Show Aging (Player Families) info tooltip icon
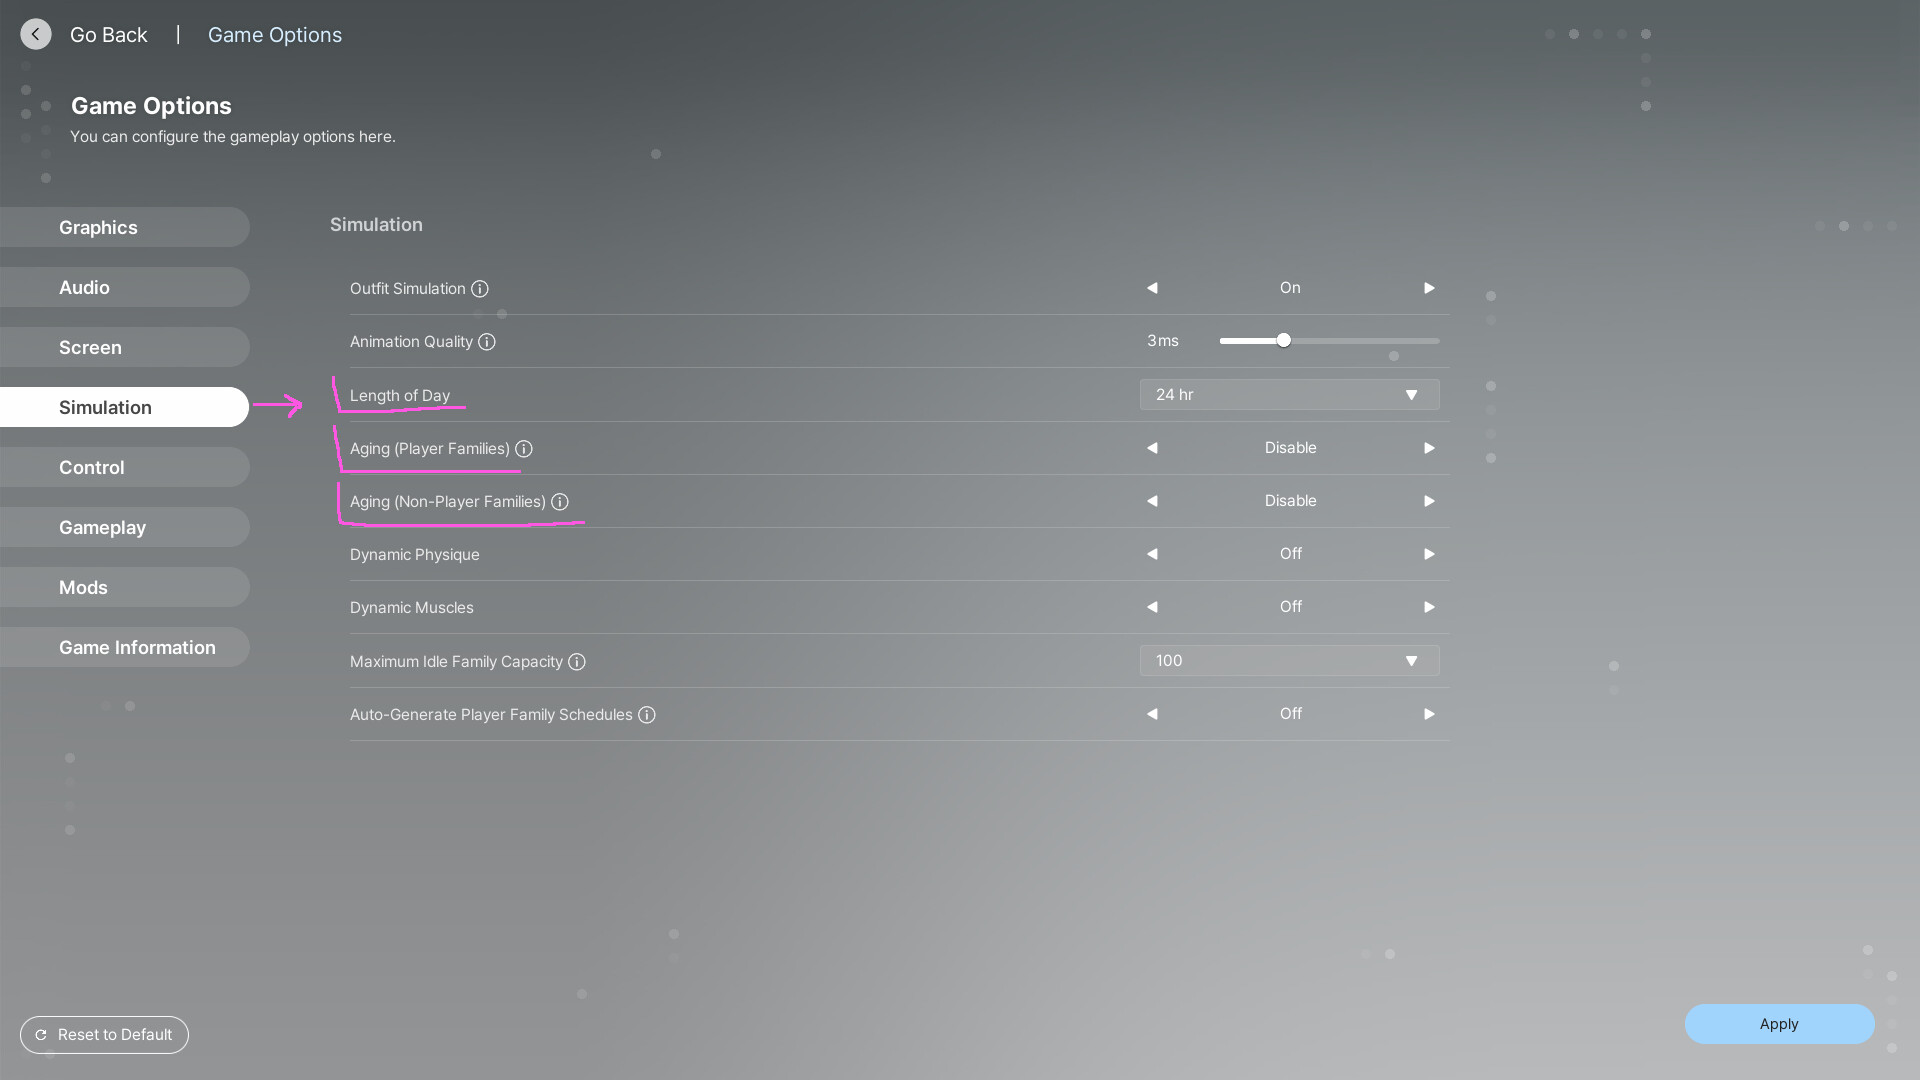This screenshot has width=1920, height=1080. click(524, 449)
